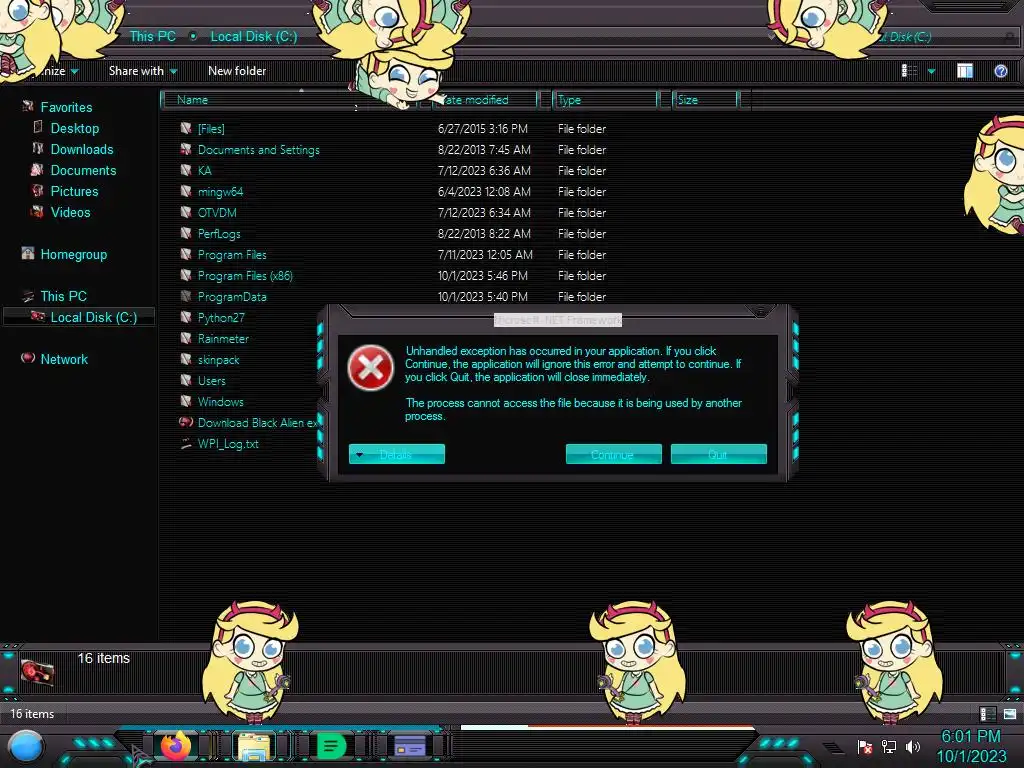Click the volume speaker tray icon

click(x=912, y=746)
